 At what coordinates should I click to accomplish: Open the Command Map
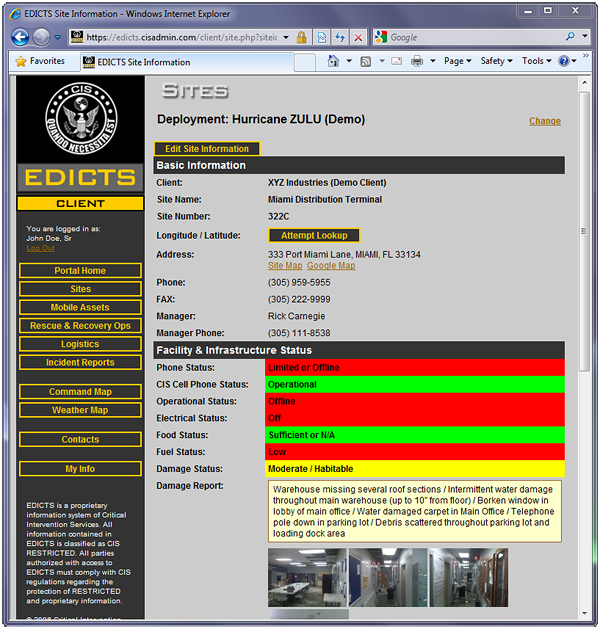tap(80, 392)
